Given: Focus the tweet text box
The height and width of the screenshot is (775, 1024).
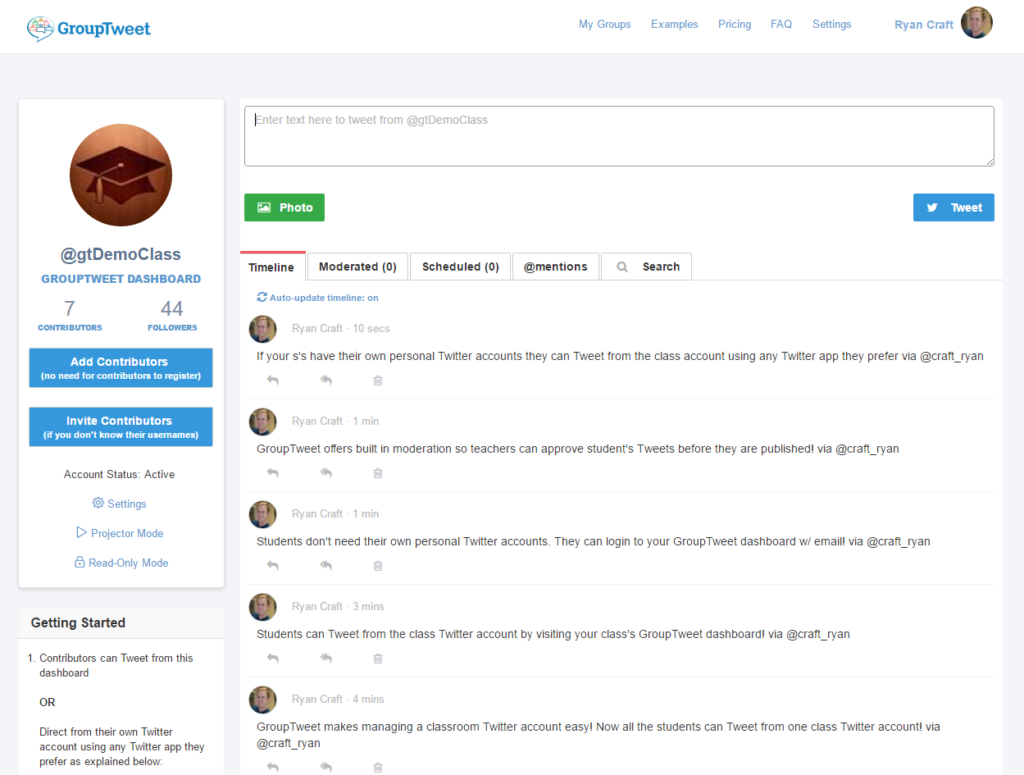Looking at the screenshot, I should (x=619, y=136).
